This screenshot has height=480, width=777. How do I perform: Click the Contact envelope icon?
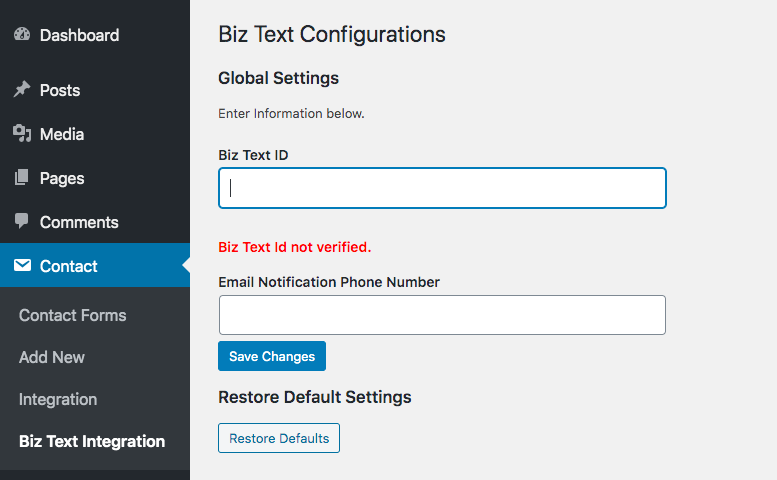tap(22, 266)
